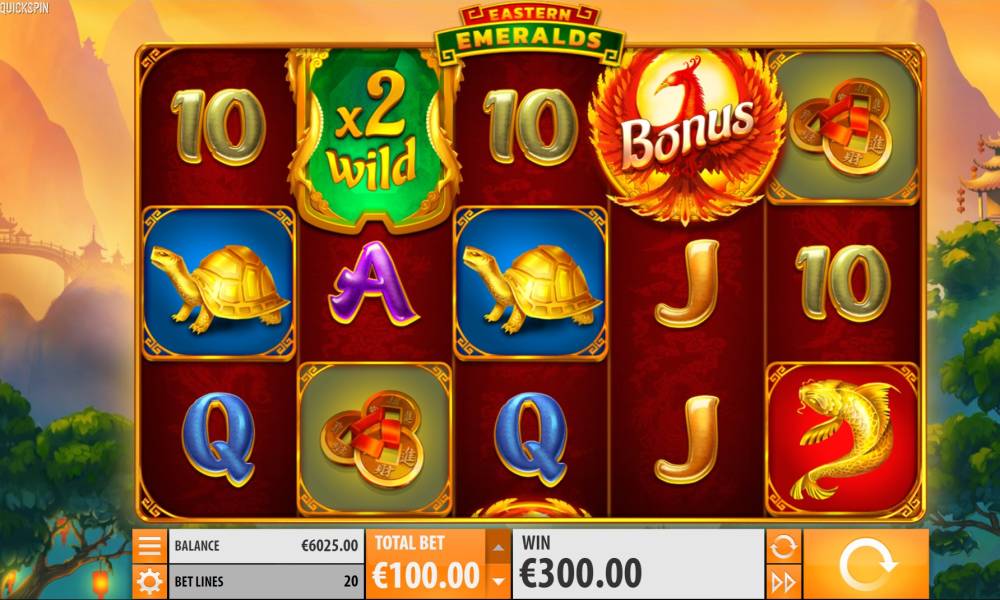Click the Total Bet €100.00 panel
This screenshot has height=600, width=1000.
point(425,564)
